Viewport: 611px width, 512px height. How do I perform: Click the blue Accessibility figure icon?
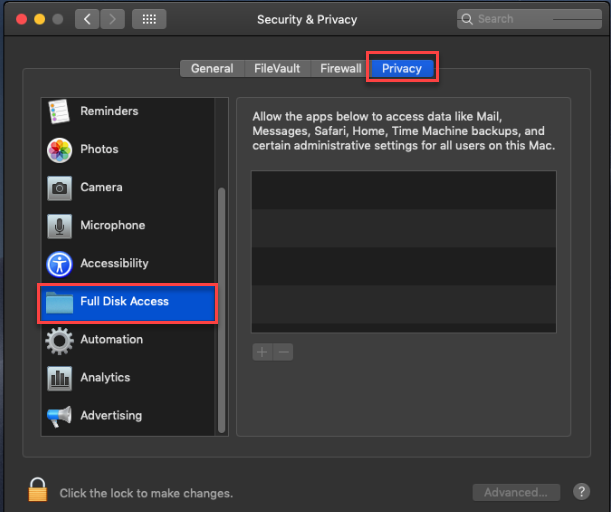point(59,264)
